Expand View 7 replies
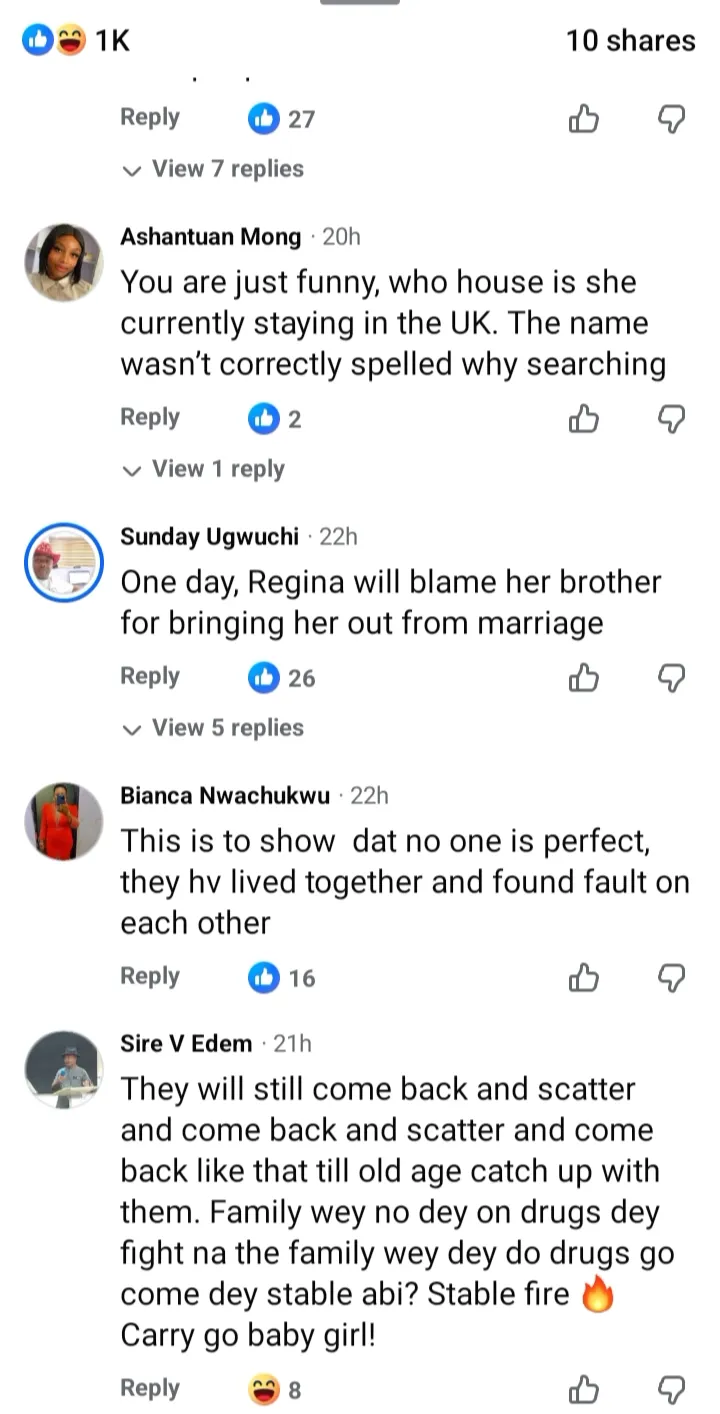This screenshot has width=720, height=1414. pyautogui.click(x=213, y=169)
